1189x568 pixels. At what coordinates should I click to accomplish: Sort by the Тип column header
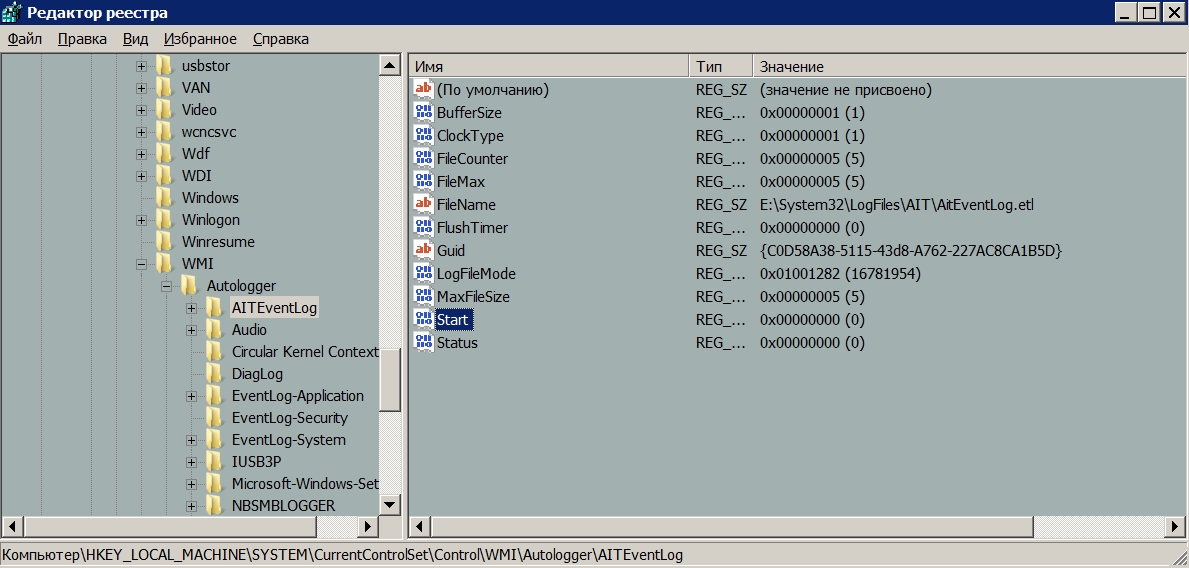[x=721, y=67]
